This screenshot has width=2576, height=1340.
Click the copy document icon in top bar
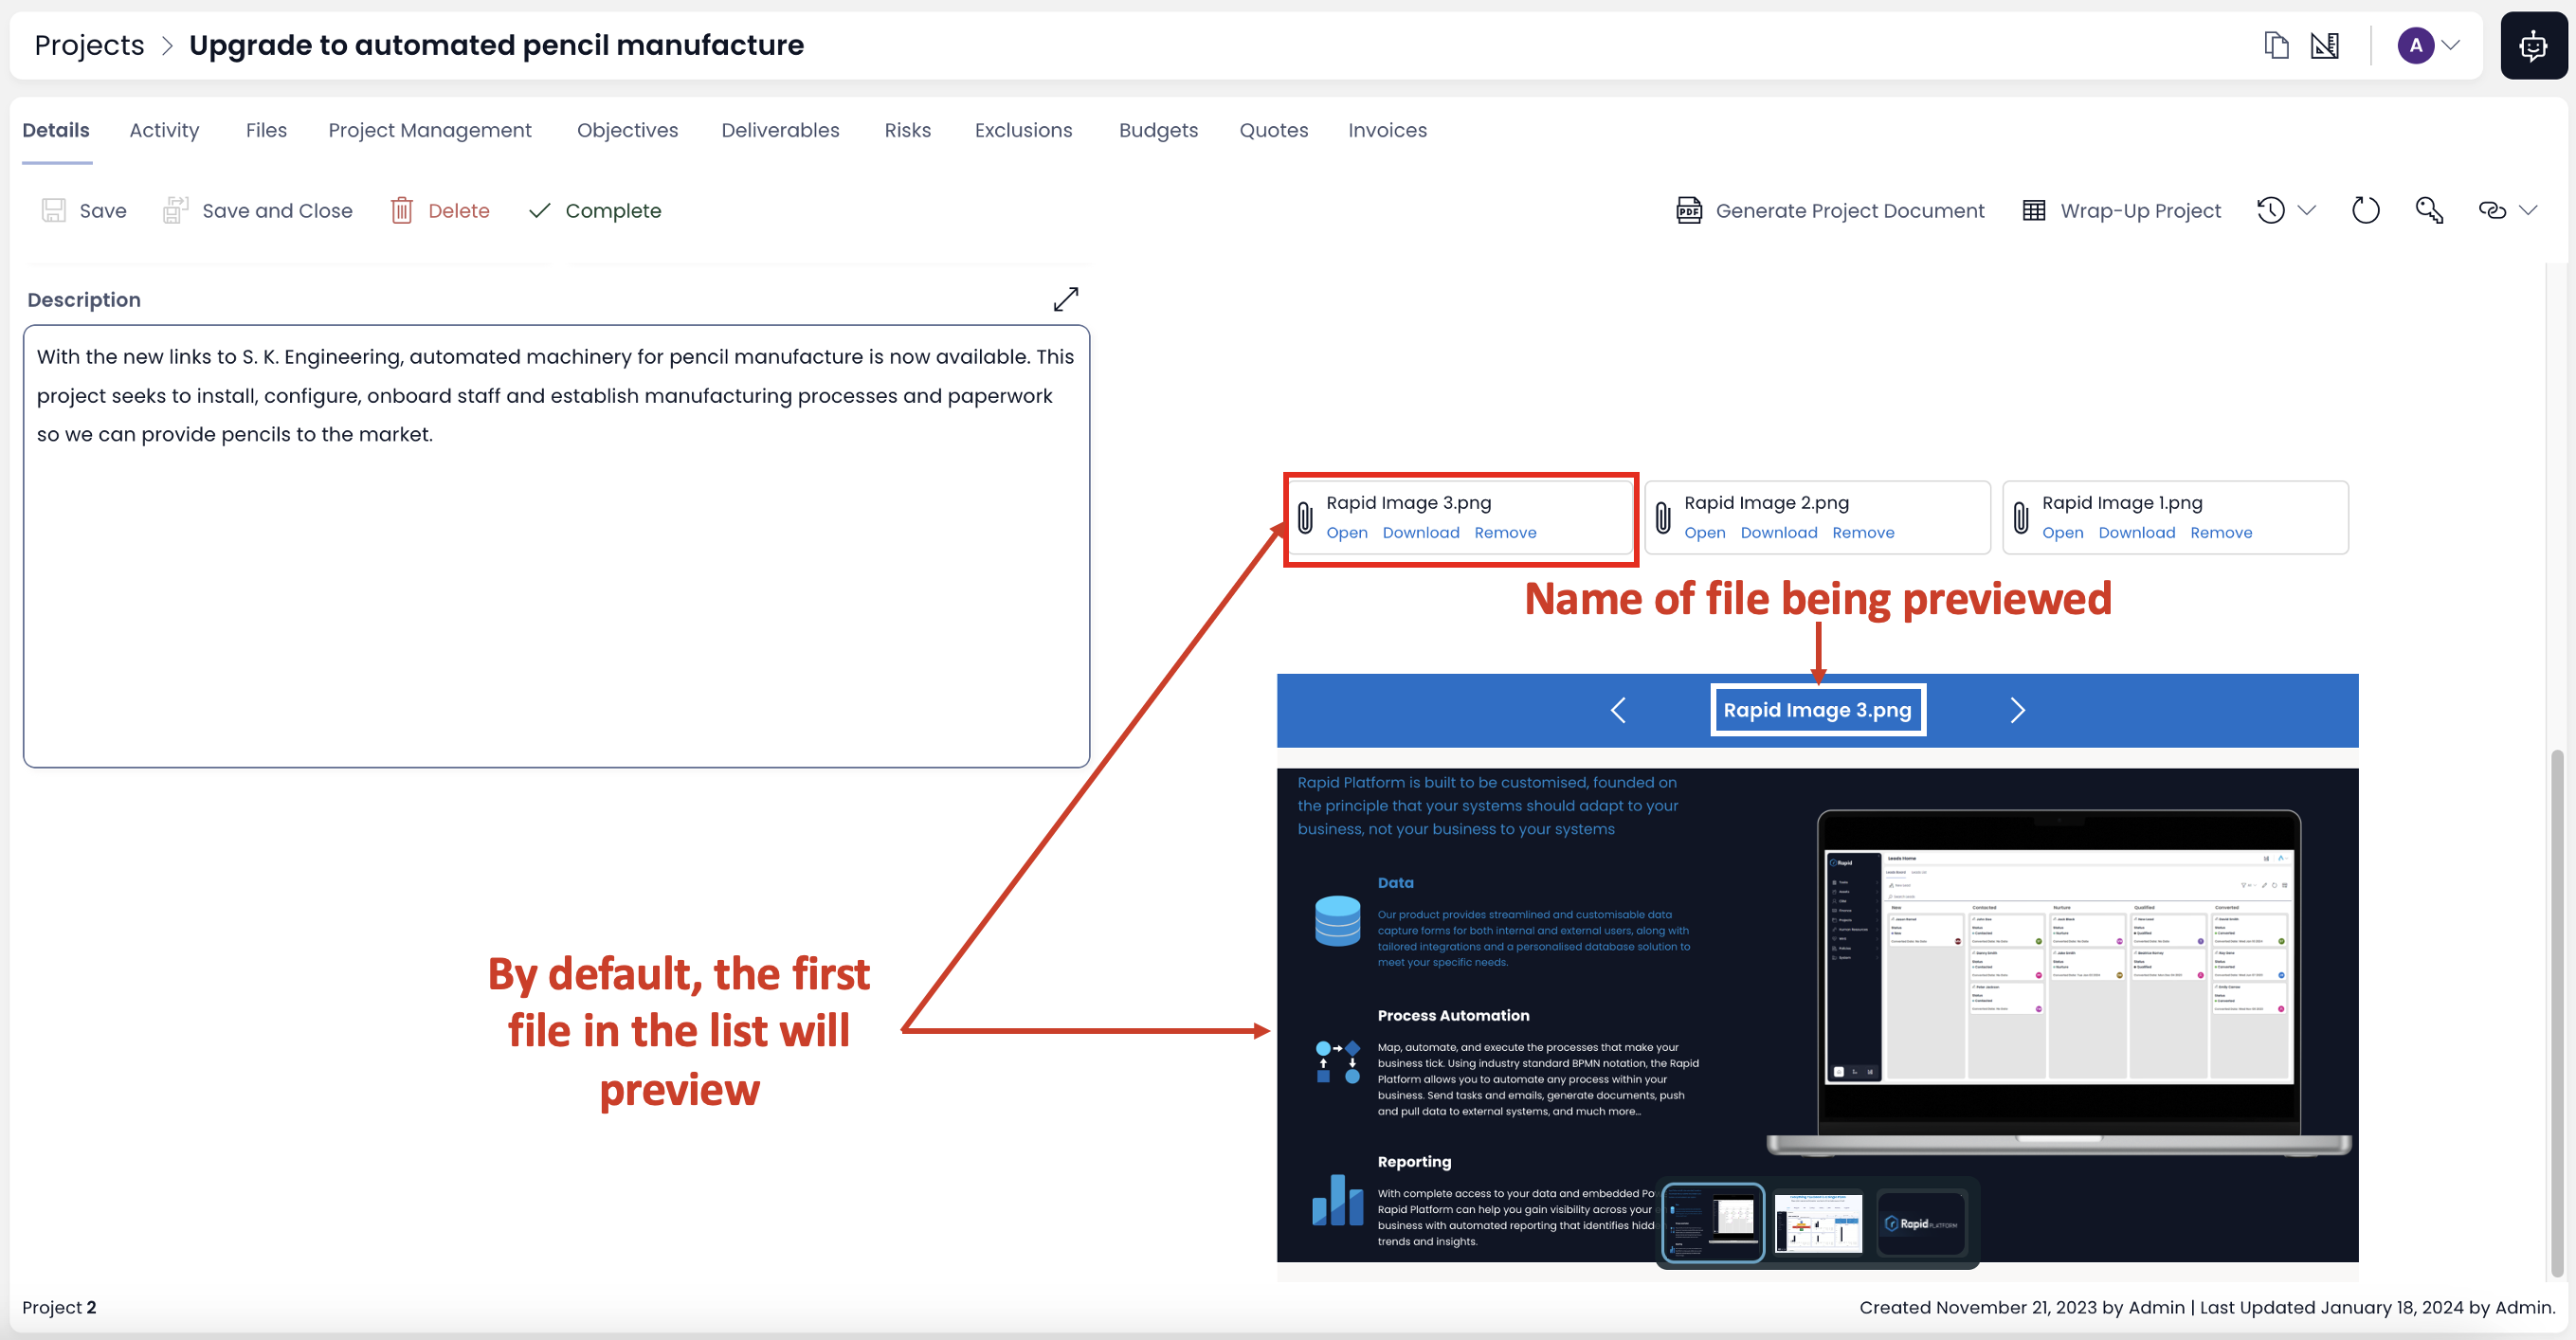[2277, 45]
